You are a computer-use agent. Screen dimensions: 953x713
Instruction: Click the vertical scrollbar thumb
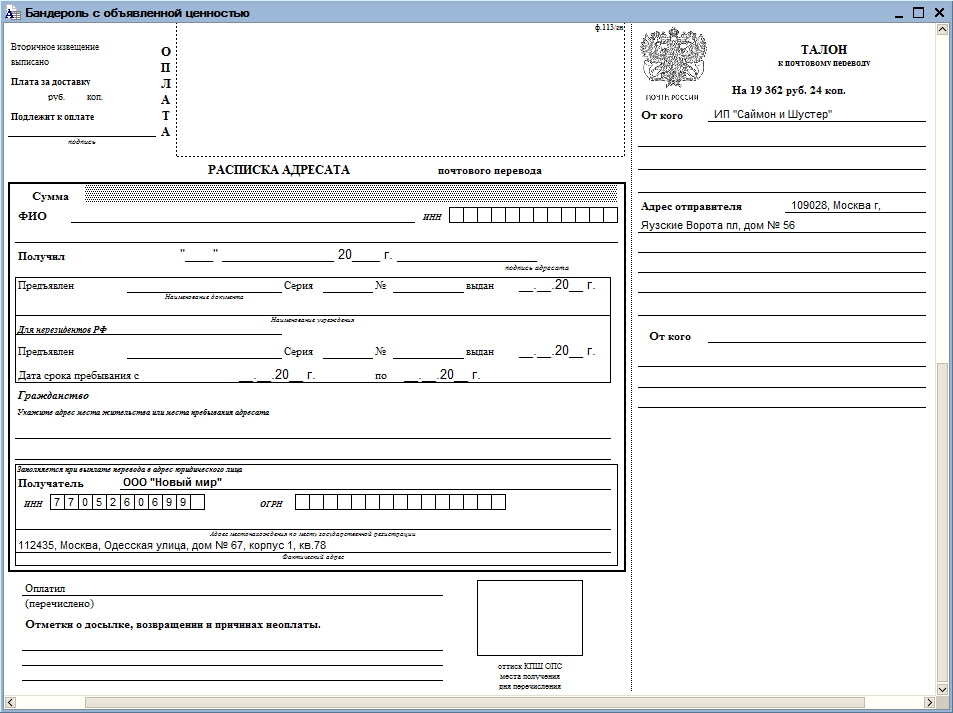pos(942,524)
